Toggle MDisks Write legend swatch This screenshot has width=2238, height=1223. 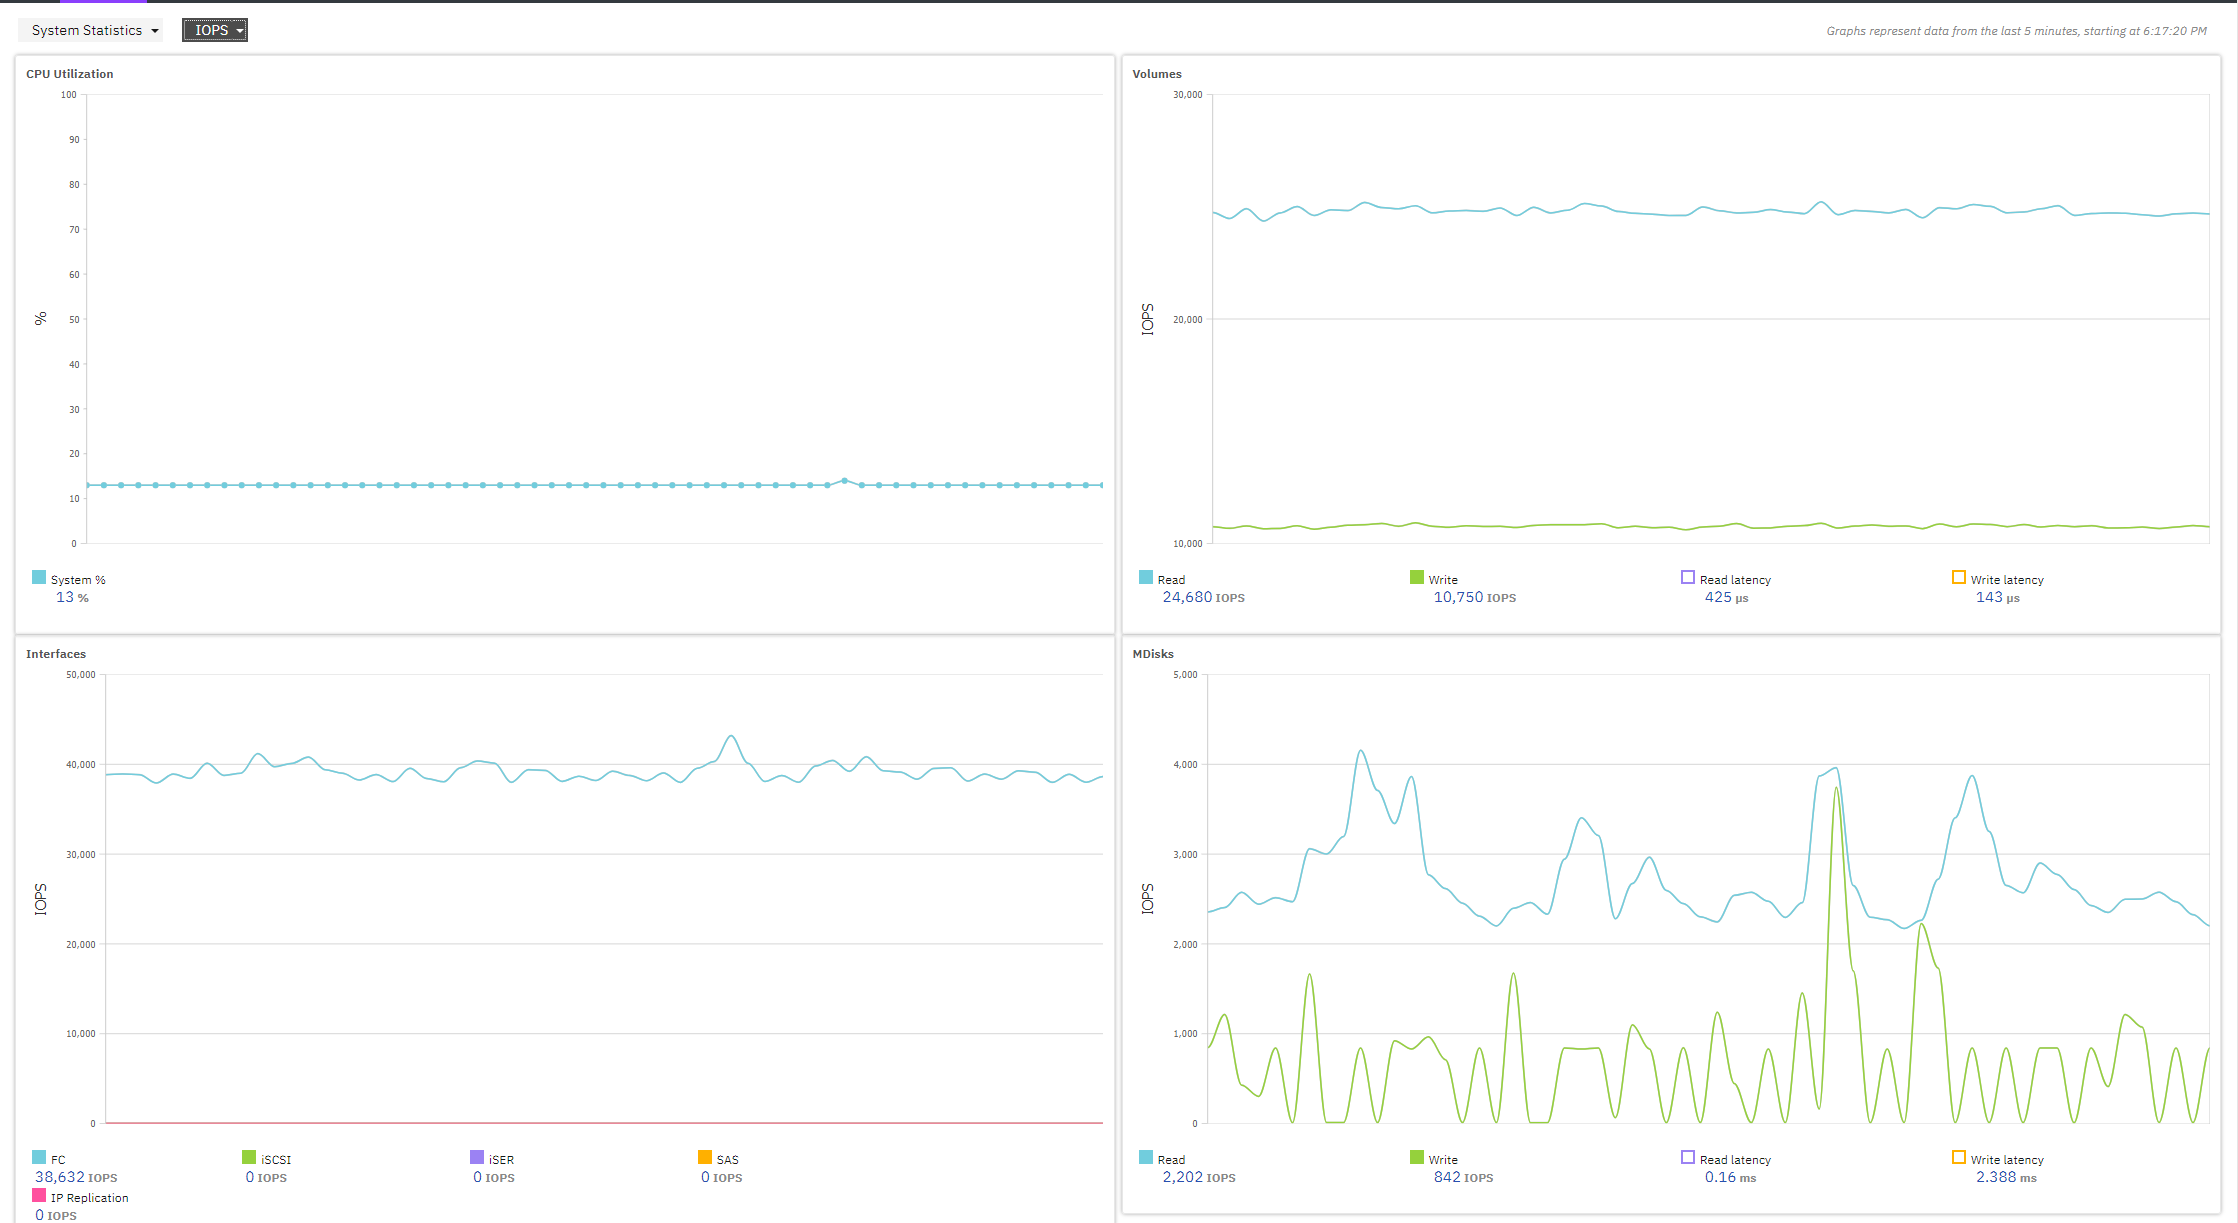[1417, 1157]
